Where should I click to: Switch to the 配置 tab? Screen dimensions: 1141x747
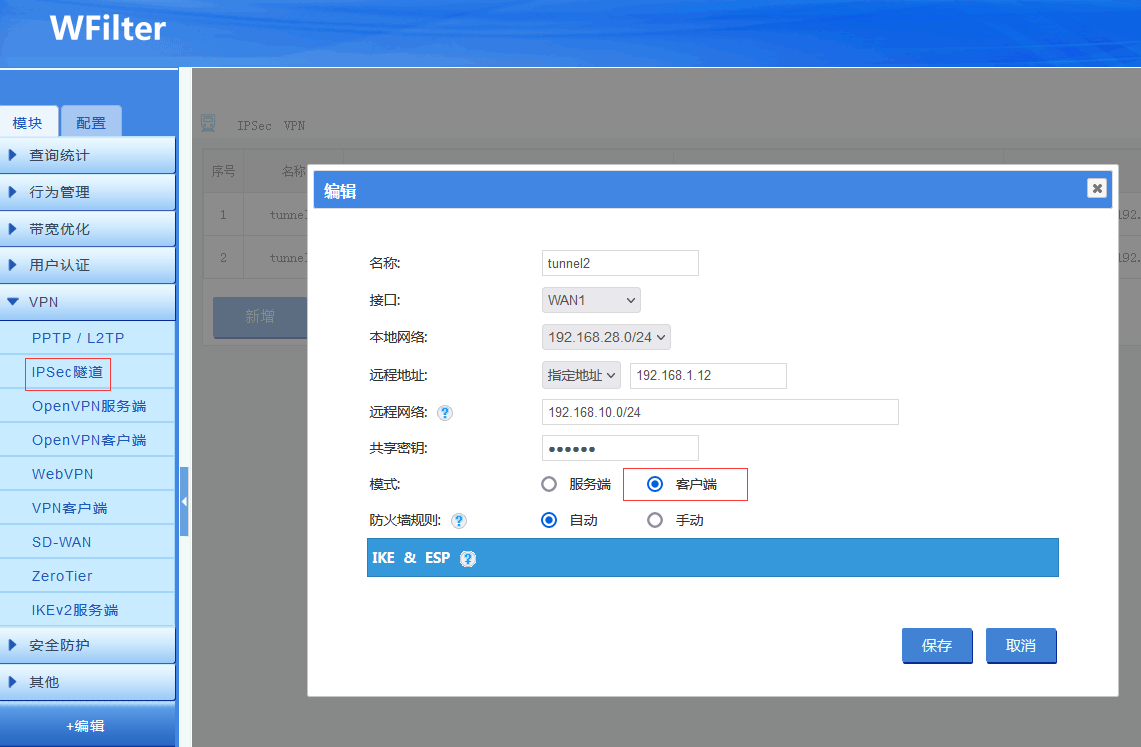pos(91,122)
